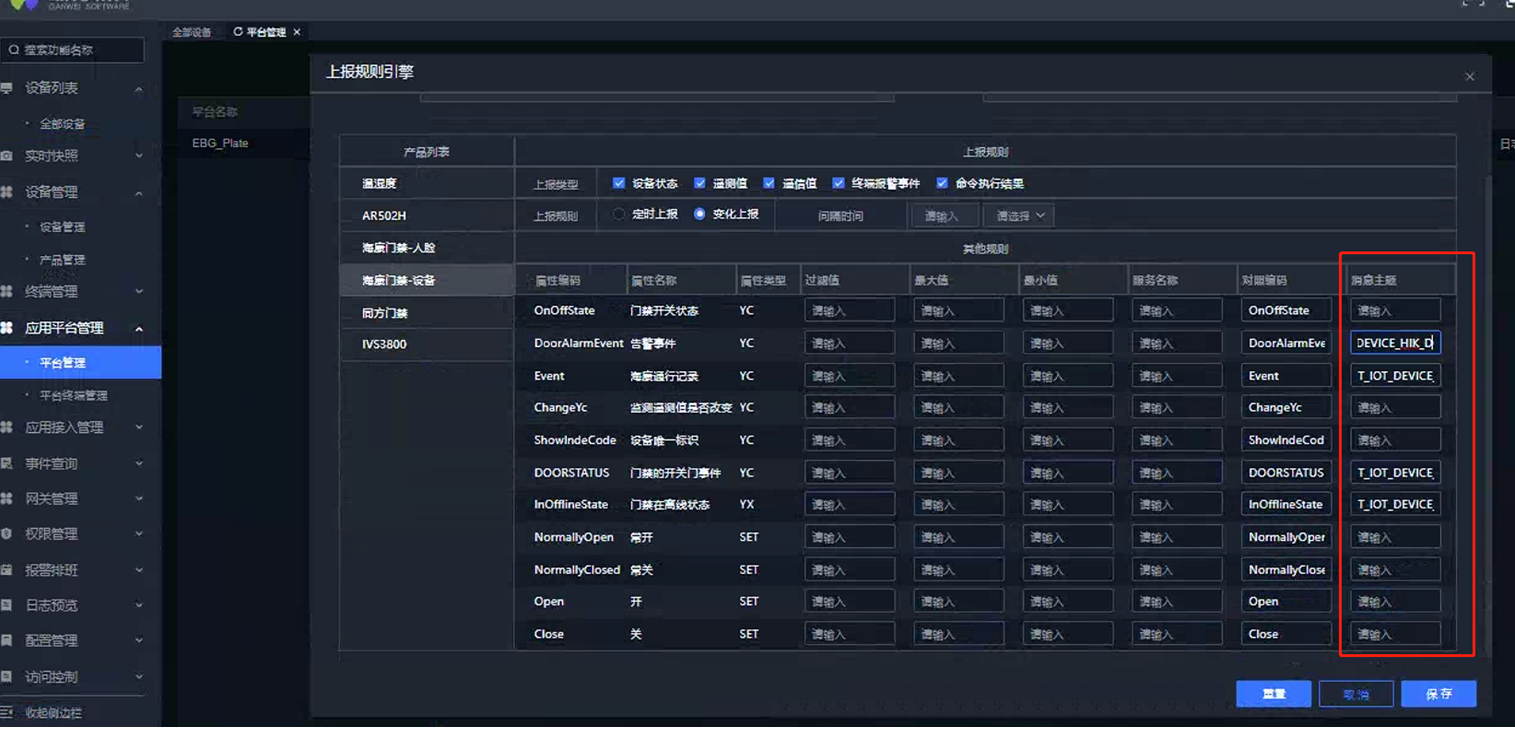Click the 配置管理 icon in sidebar
Image resolution: width=1515 pixels, height=731 pixels.
[7, 641]
